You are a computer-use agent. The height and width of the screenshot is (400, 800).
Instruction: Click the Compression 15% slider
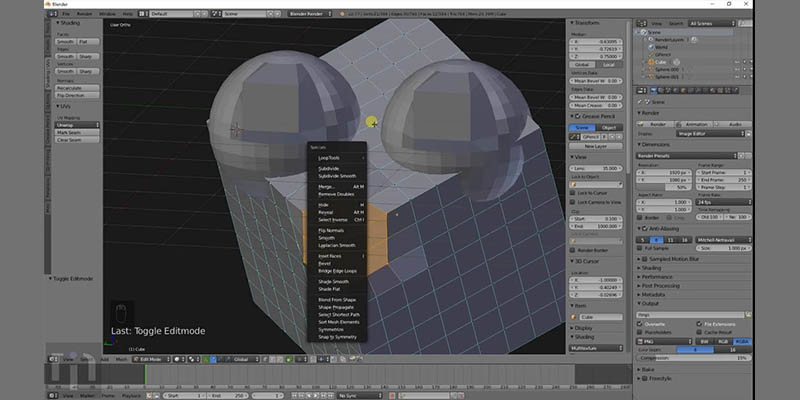tap(694, 358)
